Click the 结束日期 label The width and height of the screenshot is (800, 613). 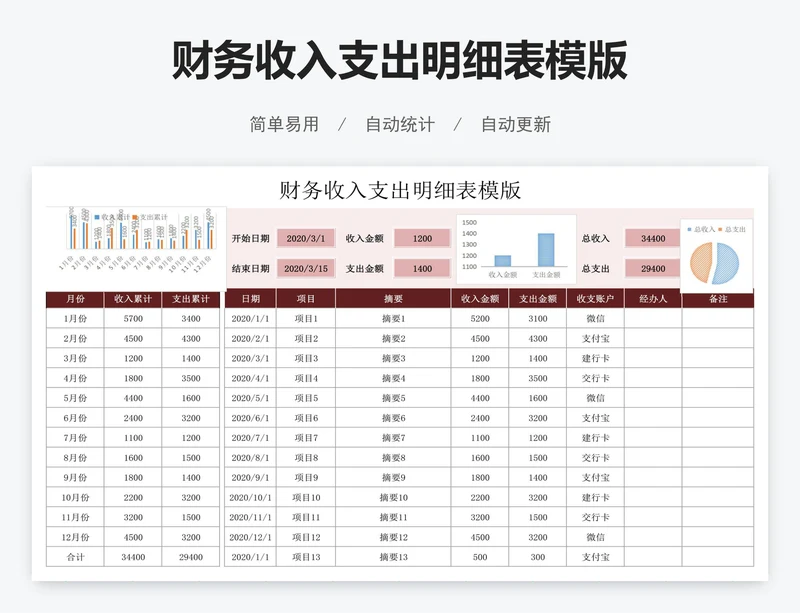coord(251,268)
